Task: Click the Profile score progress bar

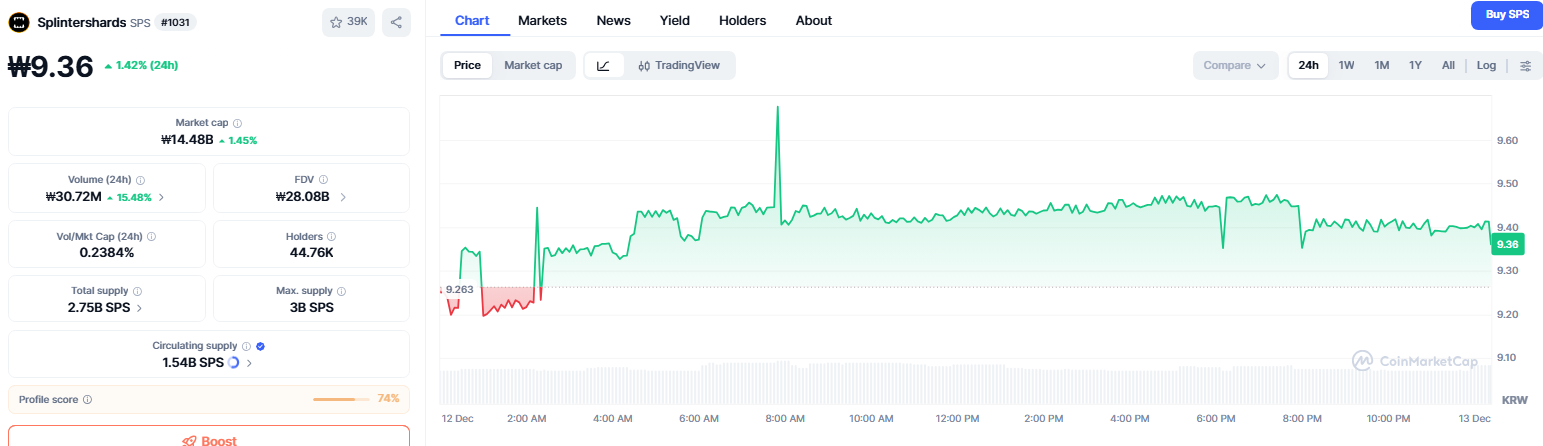Action: tap(341, 399)
